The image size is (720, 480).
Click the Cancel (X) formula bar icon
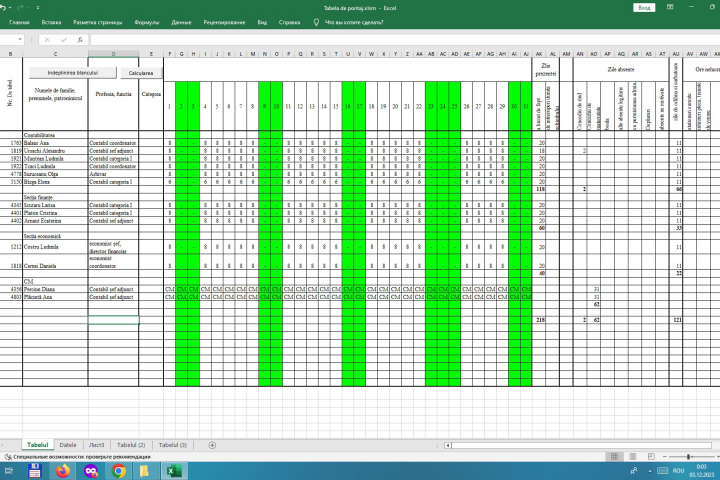(x=47, y=40)
